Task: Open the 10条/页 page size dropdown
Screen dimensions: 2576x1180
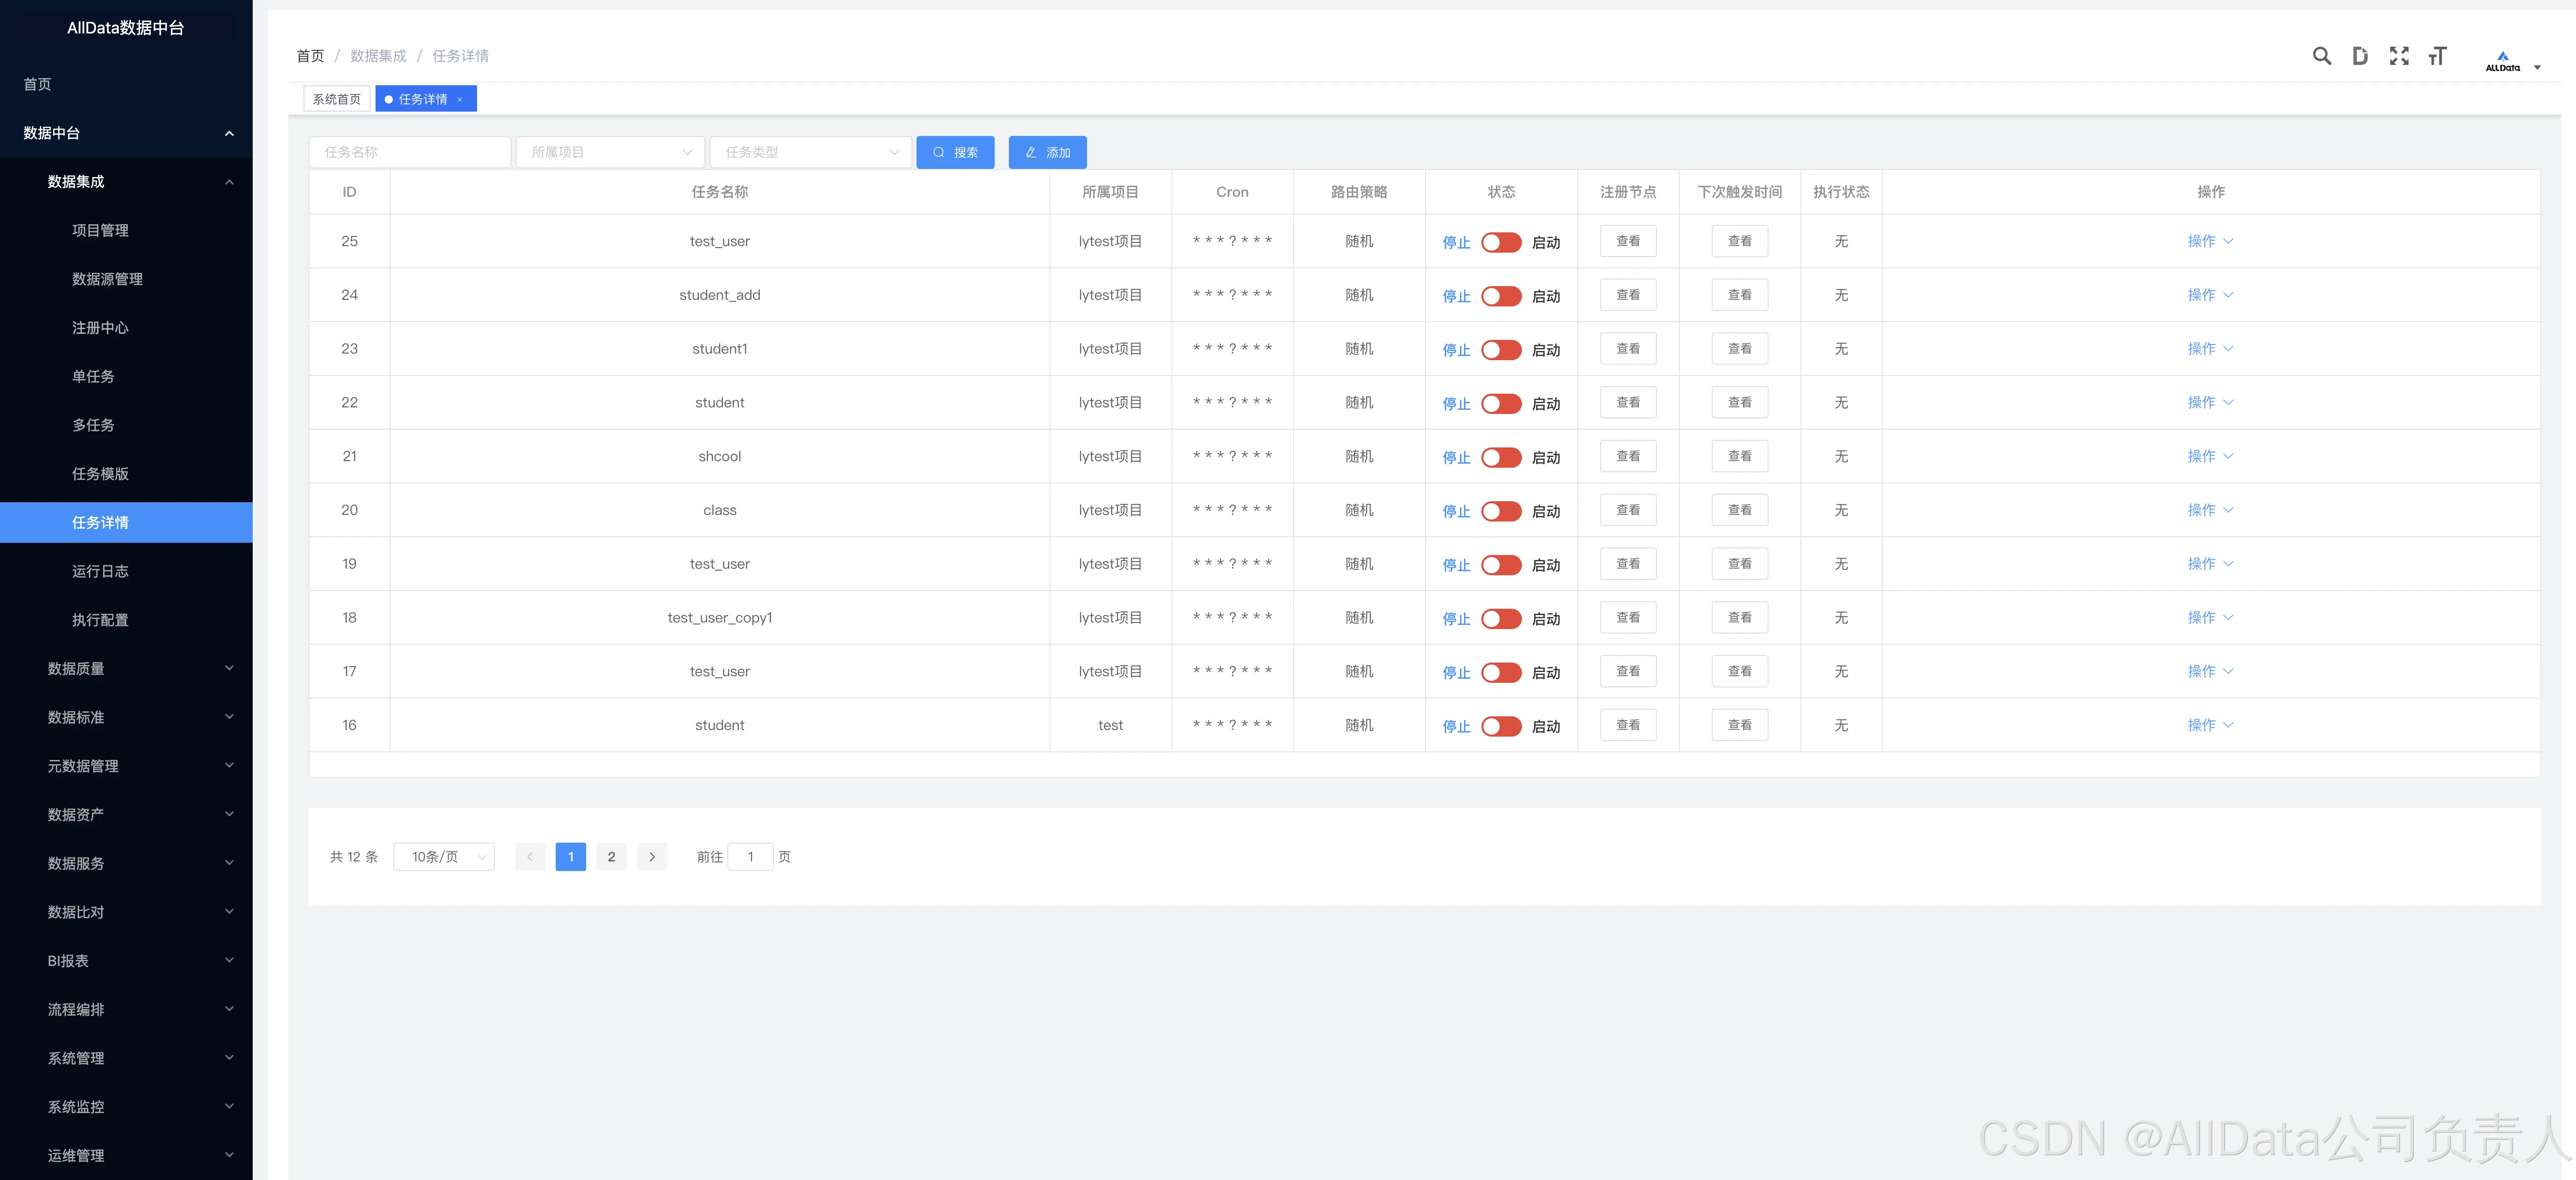Action: click(444, 857)
